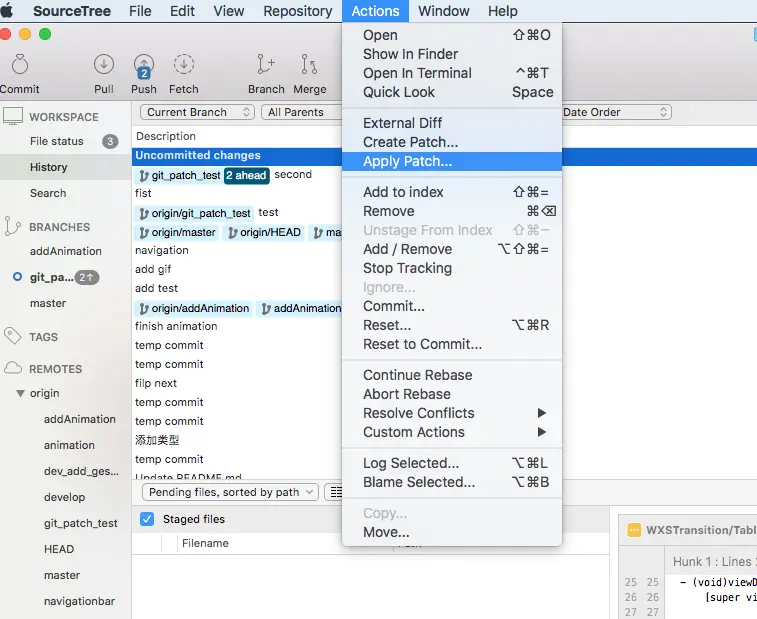Open the Window menu in menu bar

444,11
